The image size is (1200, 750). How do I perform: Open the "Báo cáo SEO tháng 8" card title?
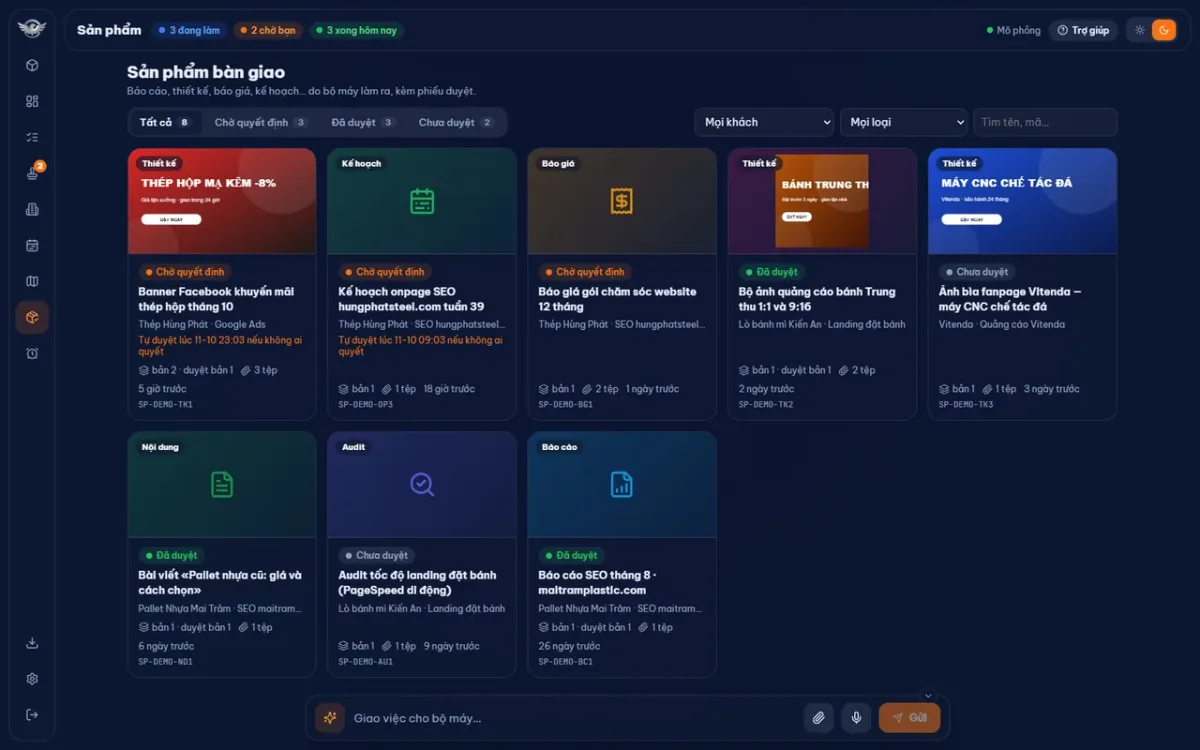click(x=597, y=583)
